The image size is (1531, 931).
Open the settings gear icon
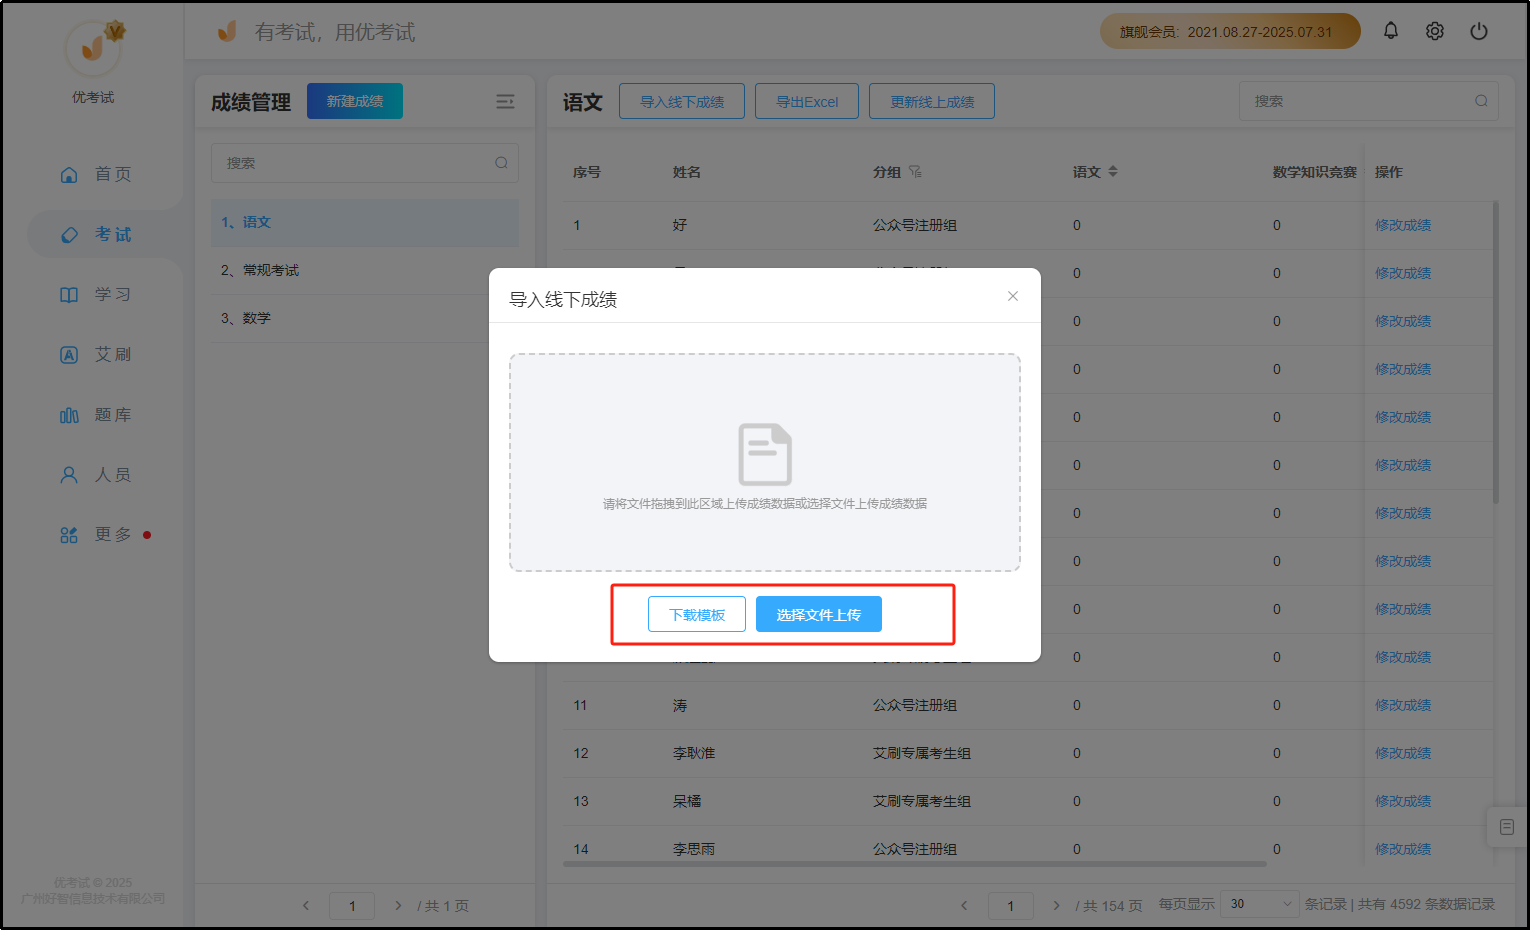pyautogui.click(x=1435, y=31)
